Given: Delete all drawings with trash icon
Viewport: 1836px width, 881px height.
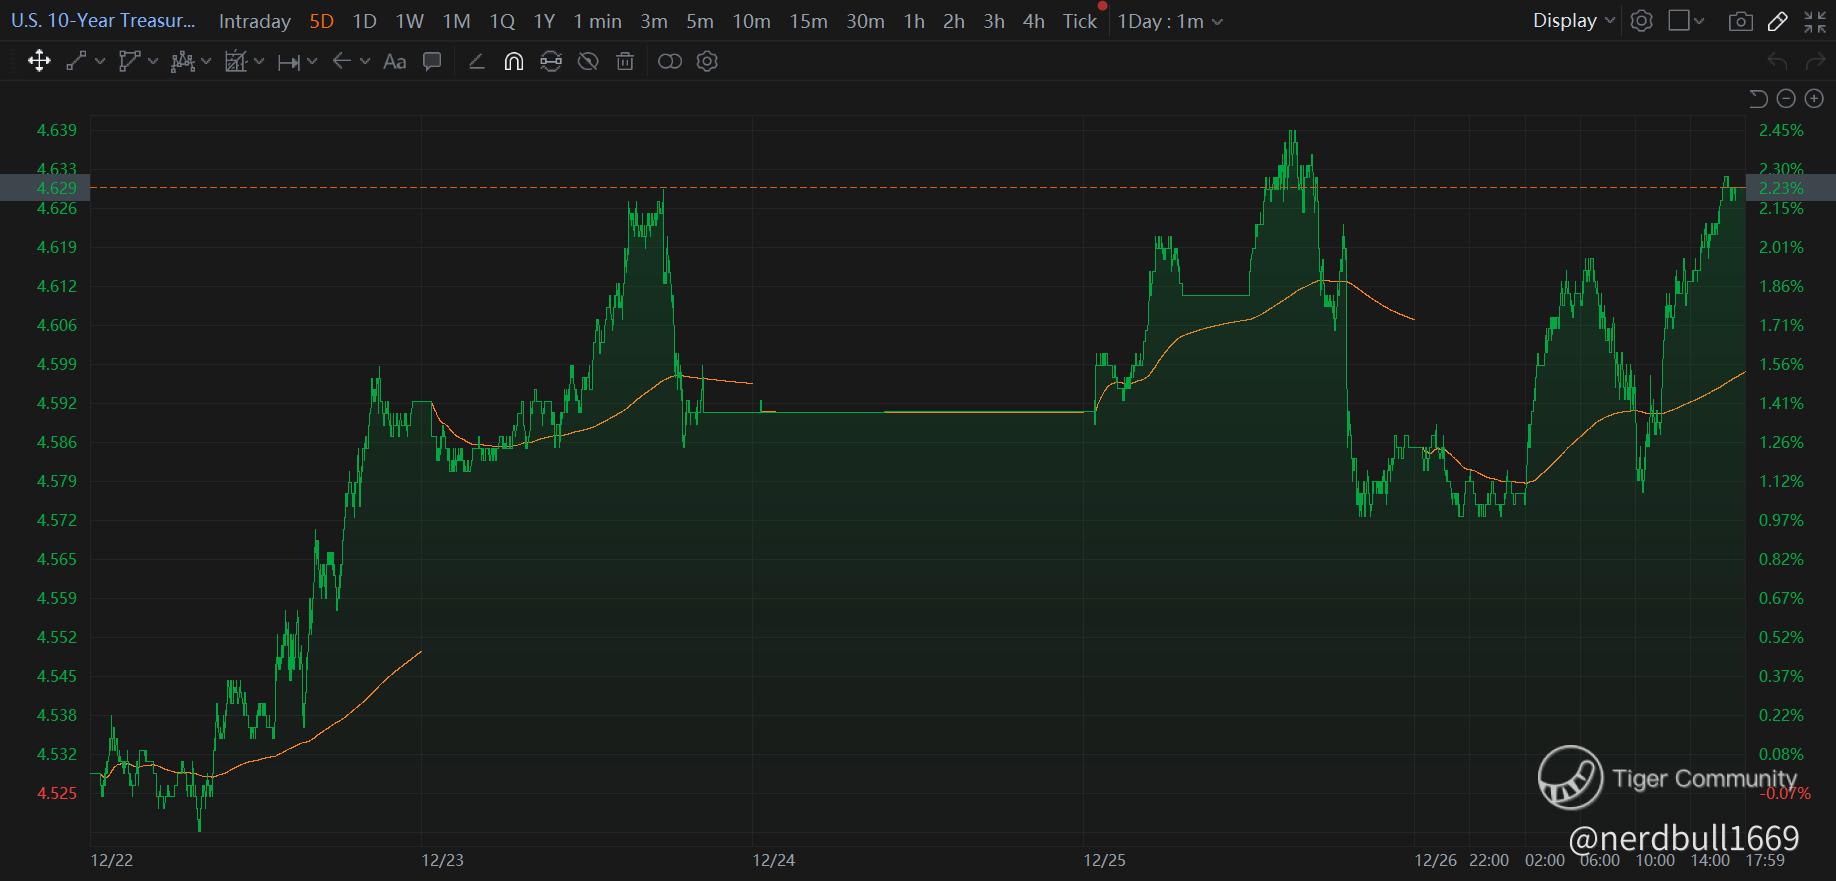Looking at the screenshot, I should coord(625,62).
